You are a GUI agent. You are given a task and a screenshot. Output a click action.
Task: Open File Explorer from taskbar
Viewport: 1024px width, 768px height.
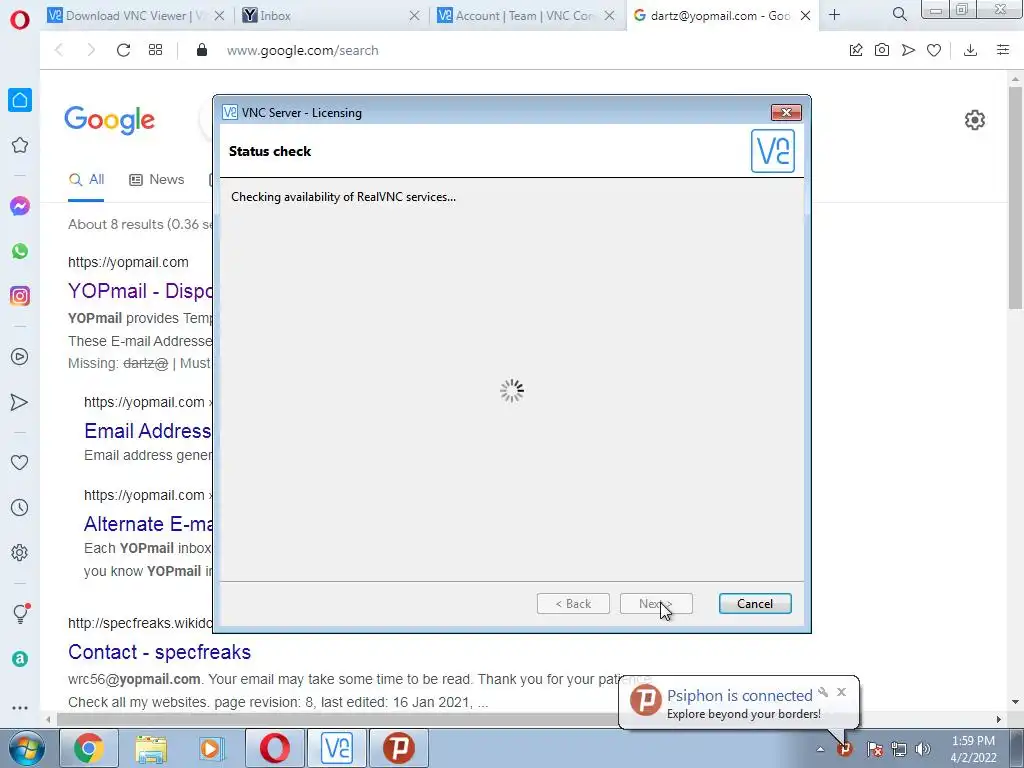(x=151, y=748)
